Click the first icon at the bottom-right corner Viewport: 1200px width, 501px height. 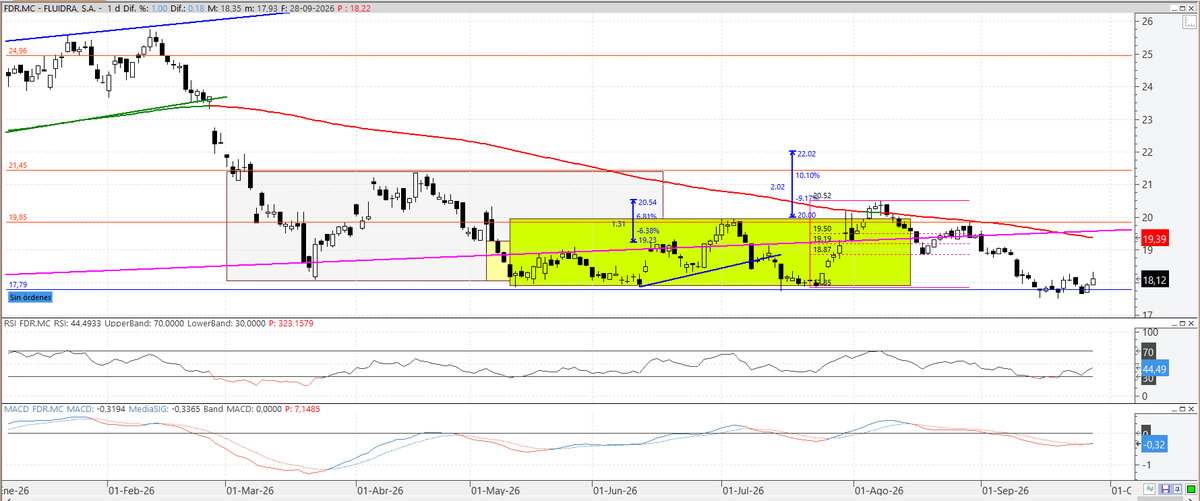pos(1149,489)
